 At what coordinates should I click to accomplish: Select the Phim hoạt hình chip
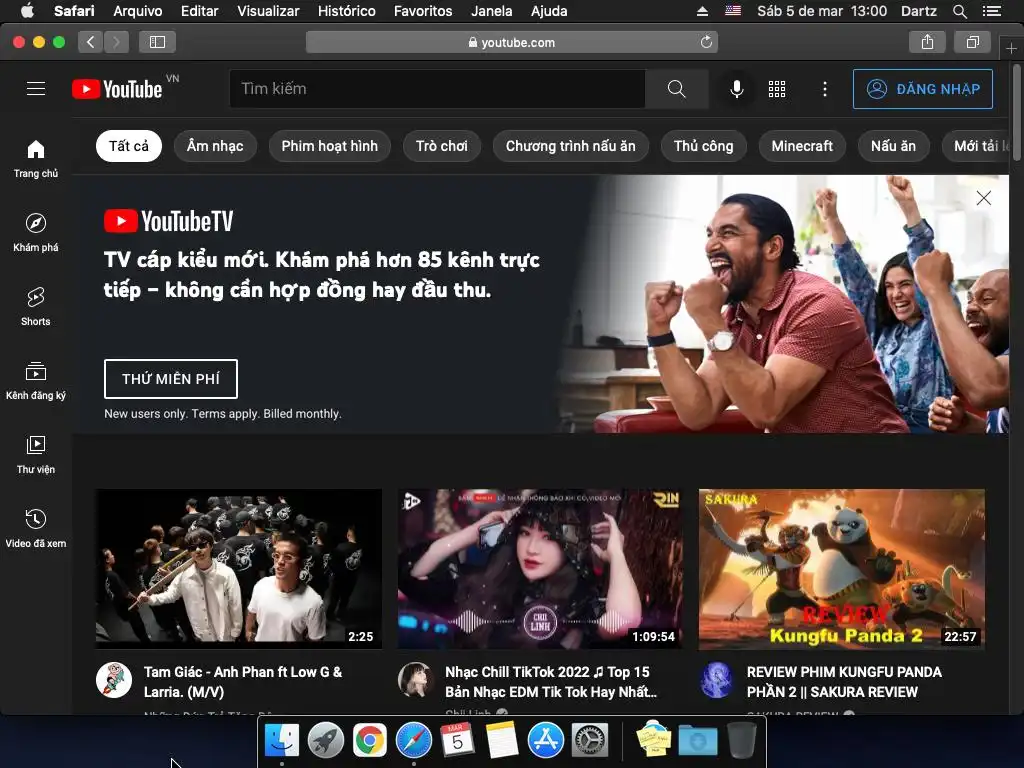pyautogui.click(x=329, y=146)
